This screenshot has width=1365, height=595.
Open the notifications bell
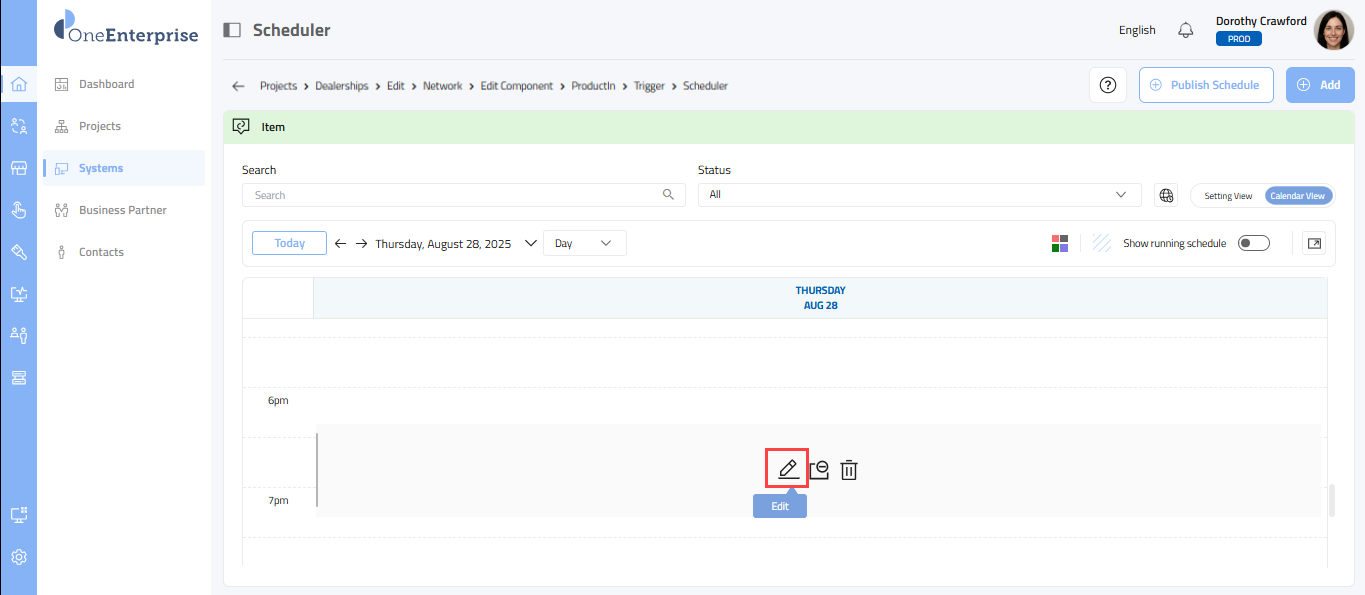[1186, 30]
